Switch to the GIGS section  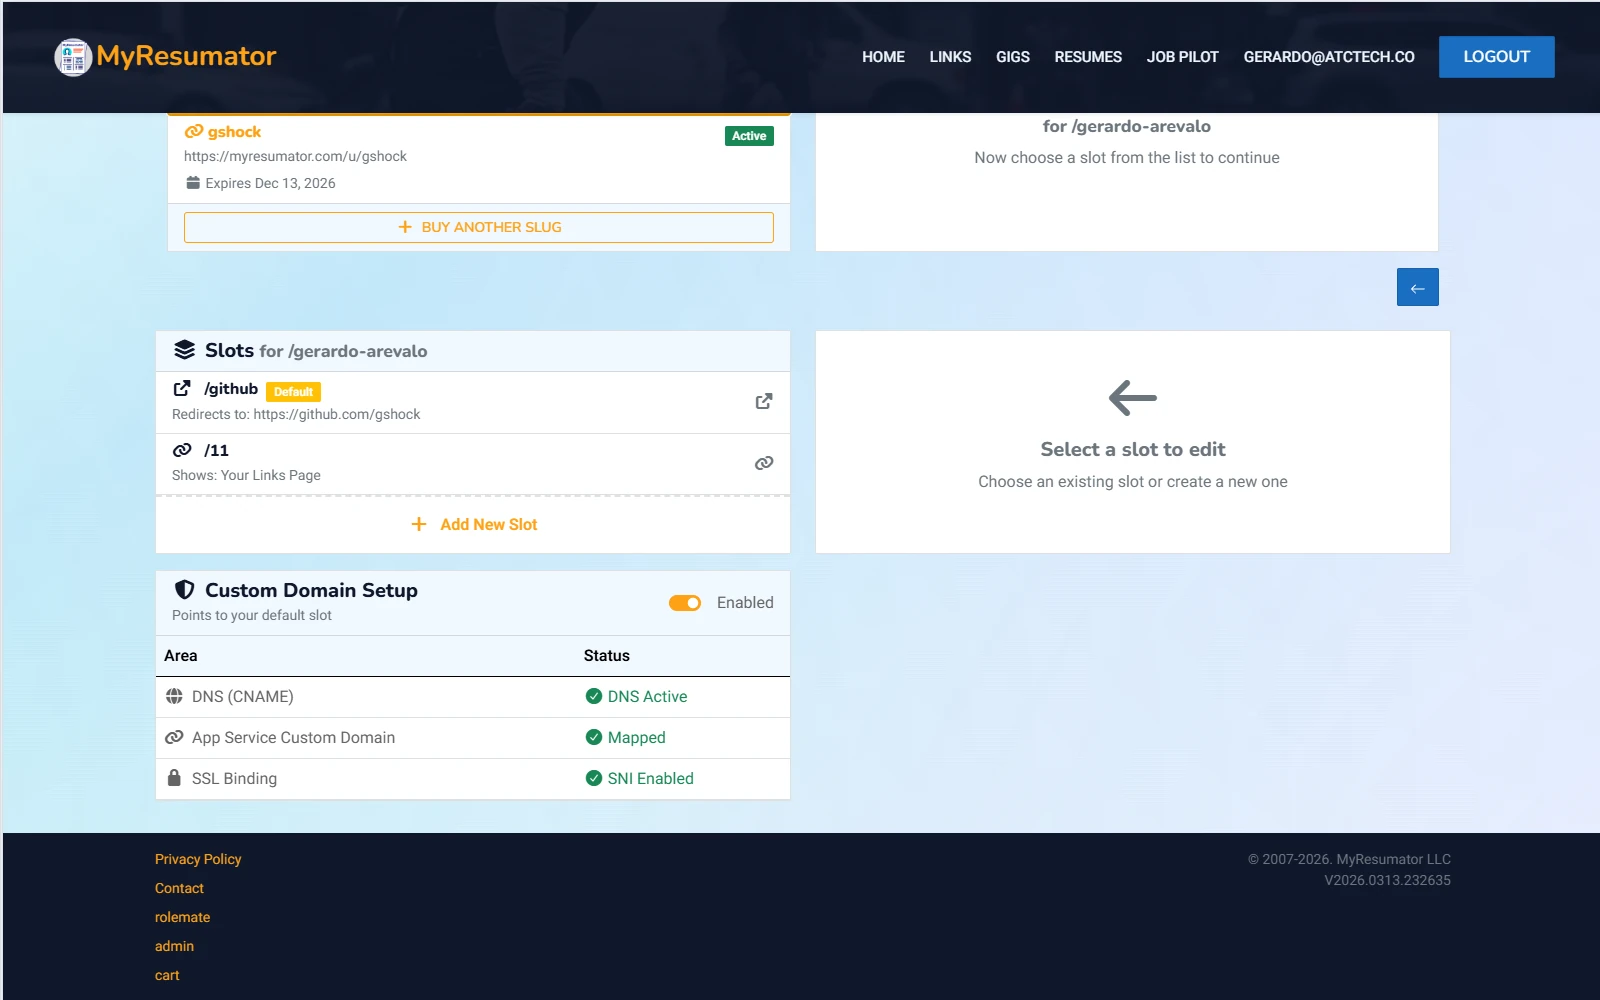click(x=1012, y=57)
